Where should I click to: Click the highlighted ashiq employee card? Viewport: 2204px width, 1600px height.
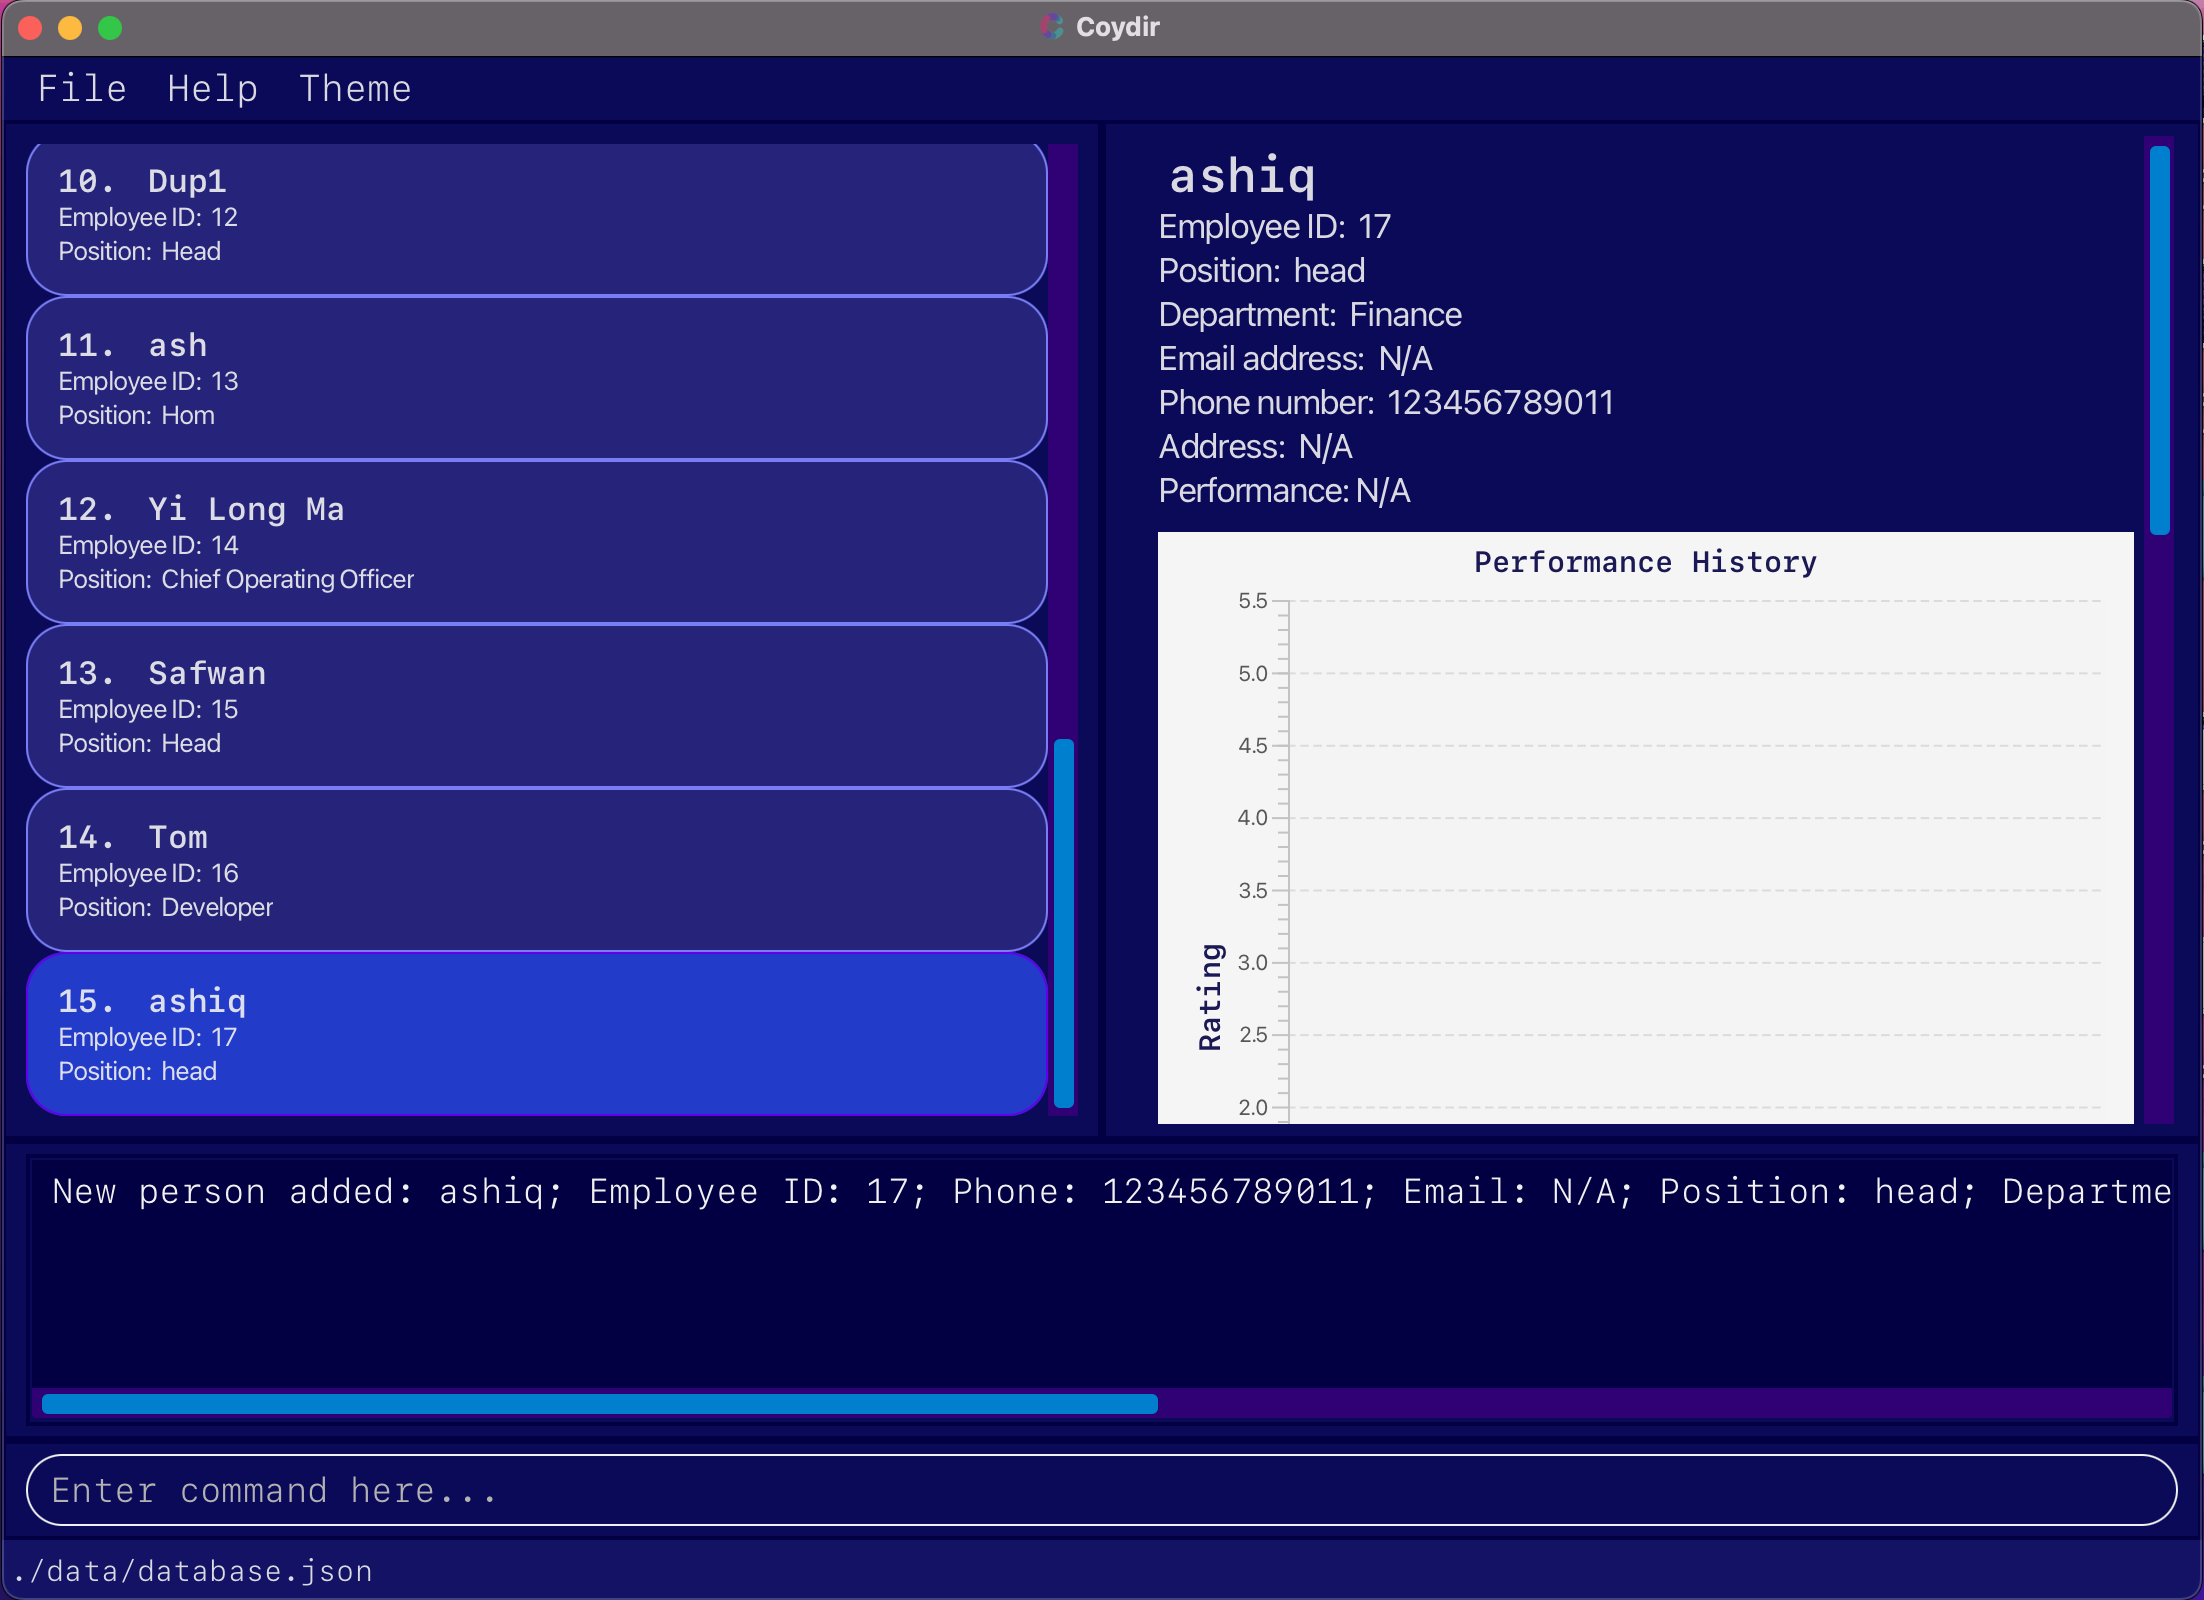click(x=536, y=1035)
